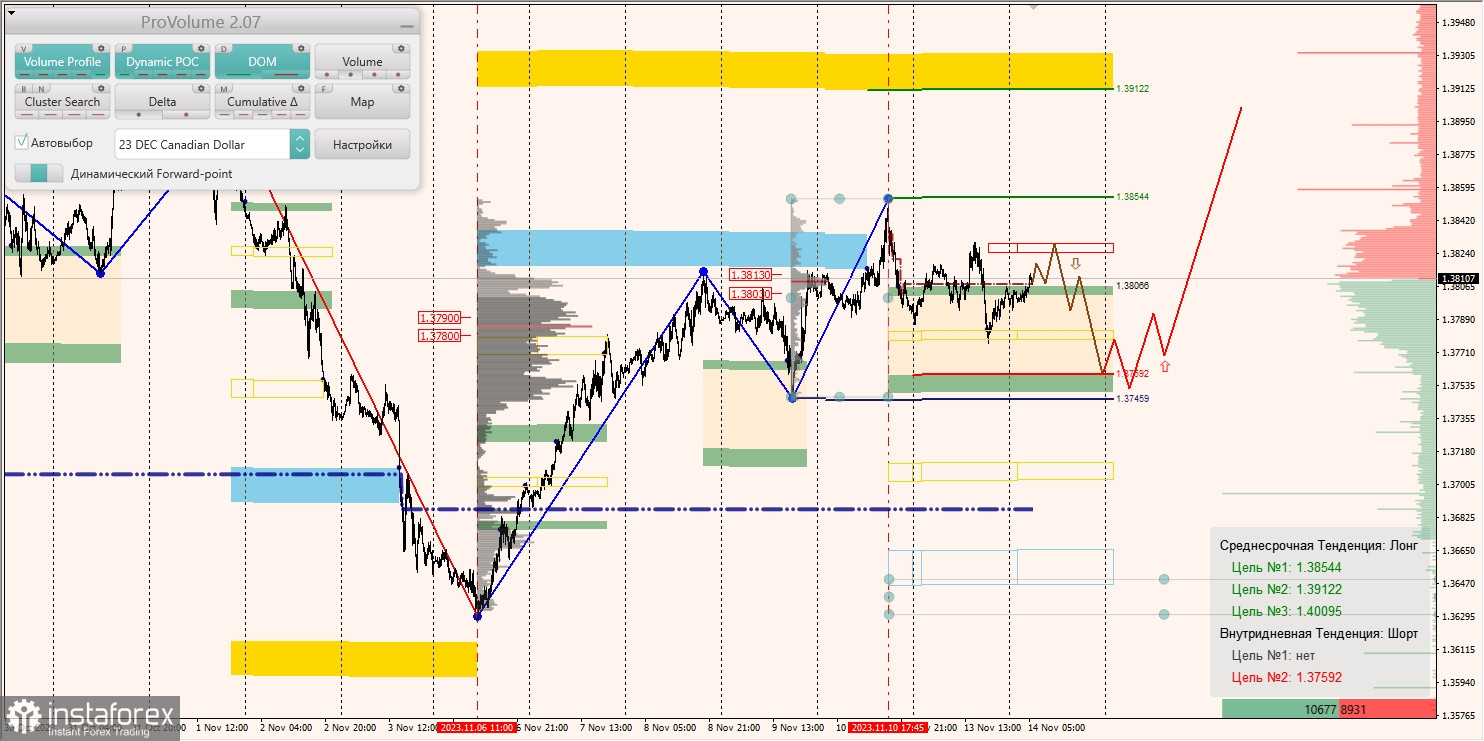
Task: Click Цель №2: 1.37592 in legend
Action: click(1286, 677)
